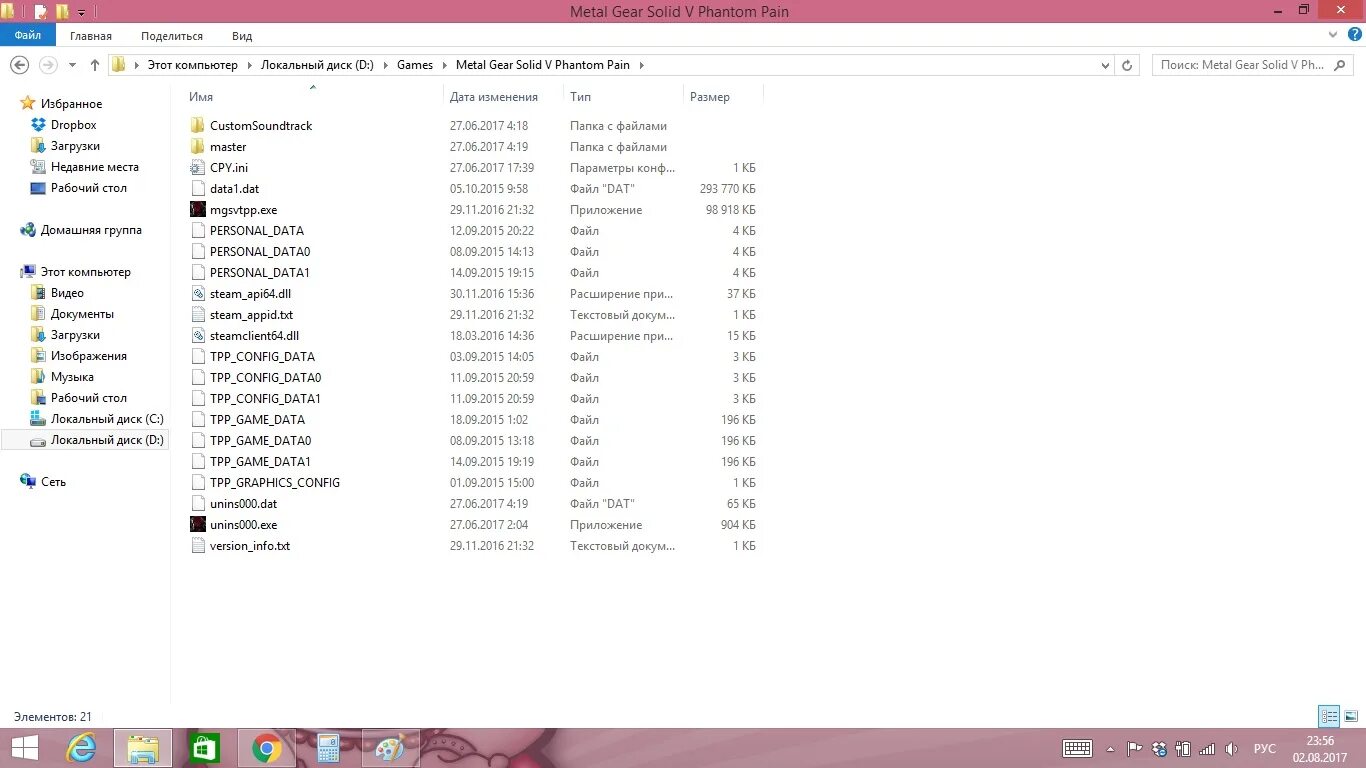Click Games in the address path
Viewport: 1366px width, 768px height.
pyautogui.click(x=415, y=65)
